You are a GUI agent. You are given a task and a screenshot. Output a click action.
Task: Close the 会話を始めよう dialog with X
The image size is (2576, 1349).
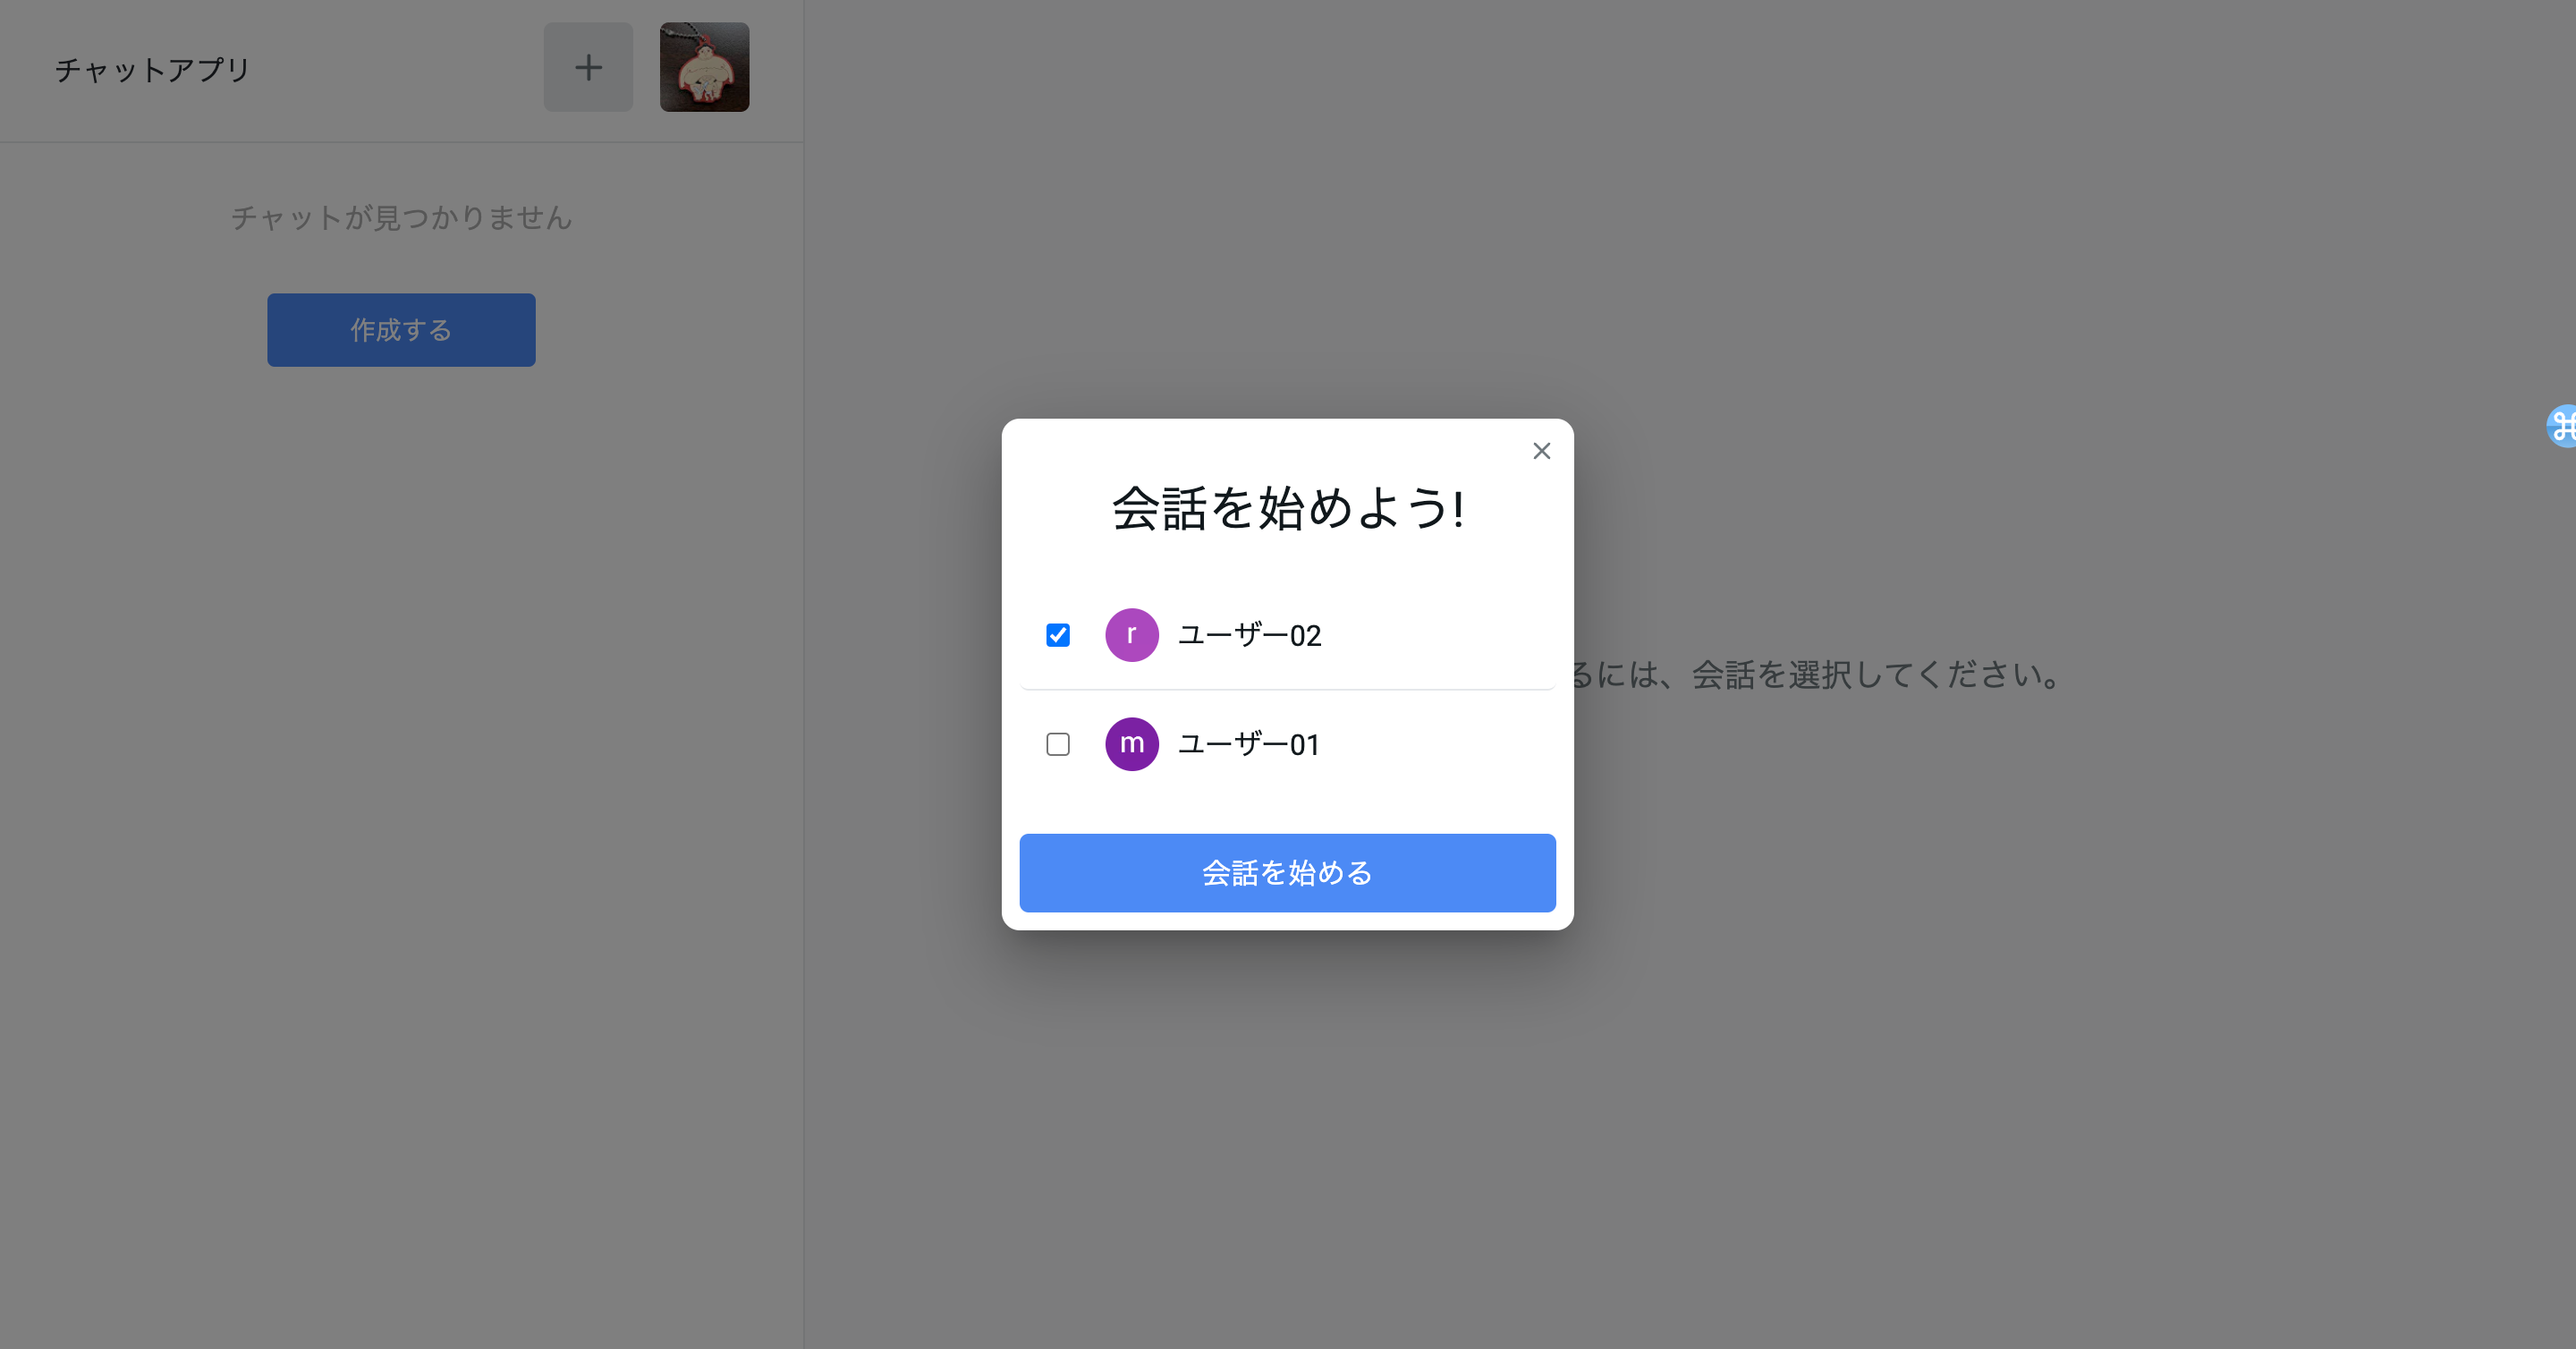coord(1541,451)
